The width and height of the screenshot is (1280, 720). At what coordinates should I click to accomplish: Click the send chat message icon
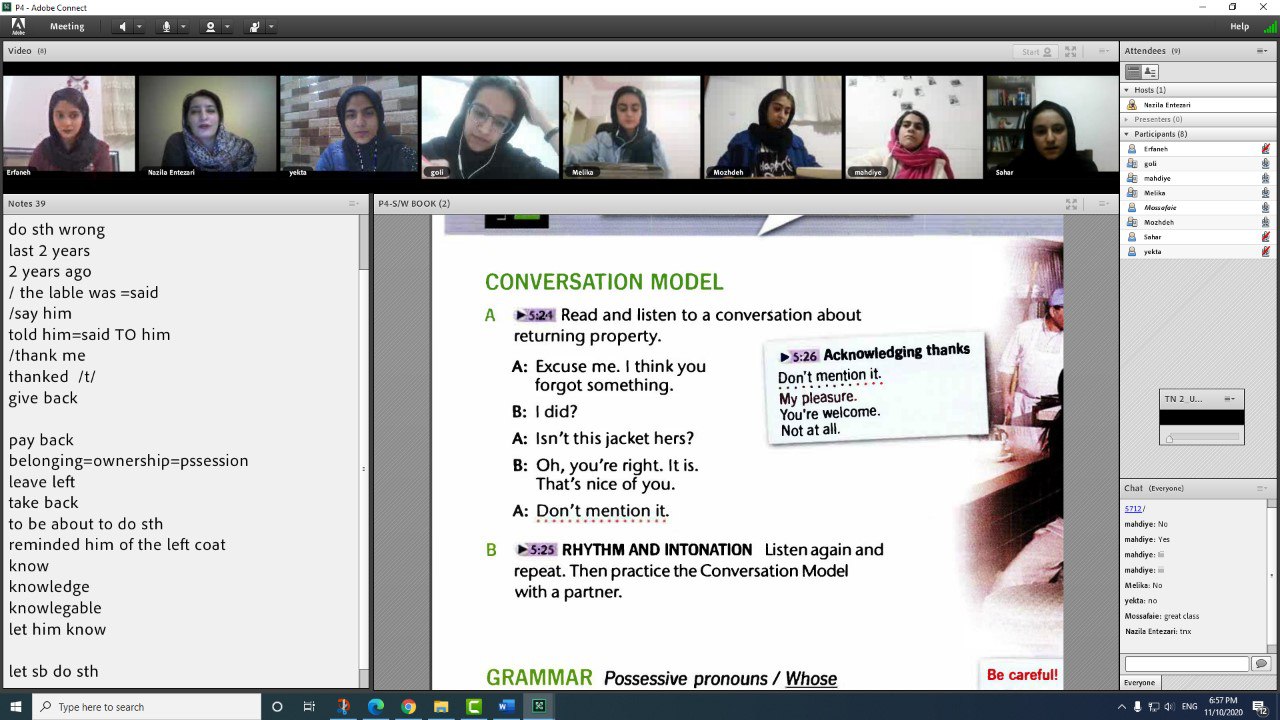click(1260, 664)
